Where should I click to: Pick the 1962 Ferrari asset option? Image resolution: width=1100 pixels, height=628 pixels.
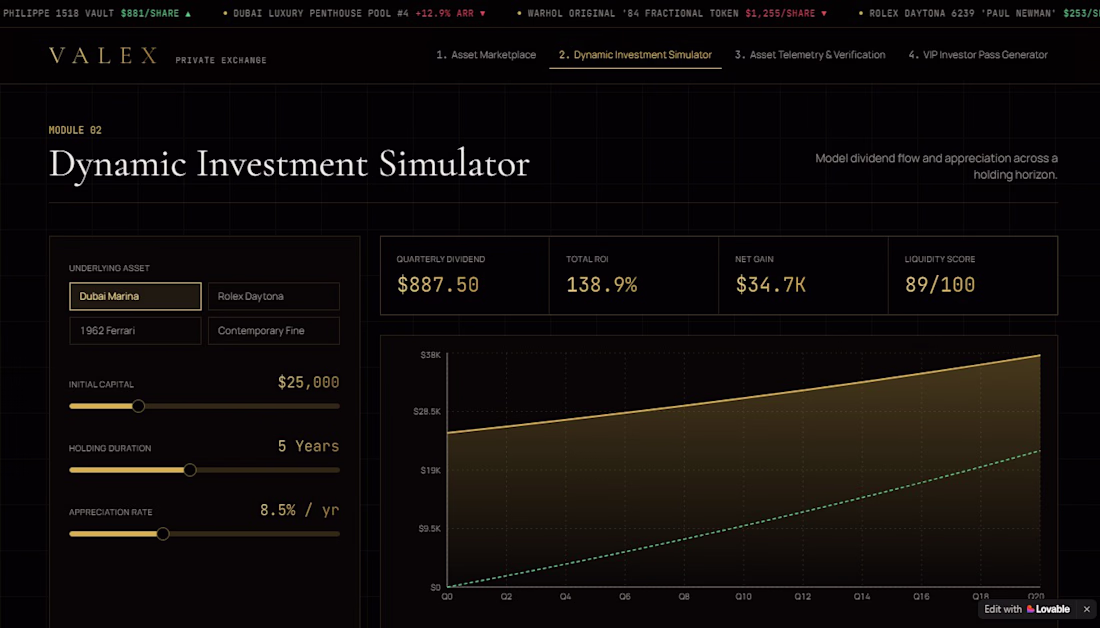coord(135,330)
